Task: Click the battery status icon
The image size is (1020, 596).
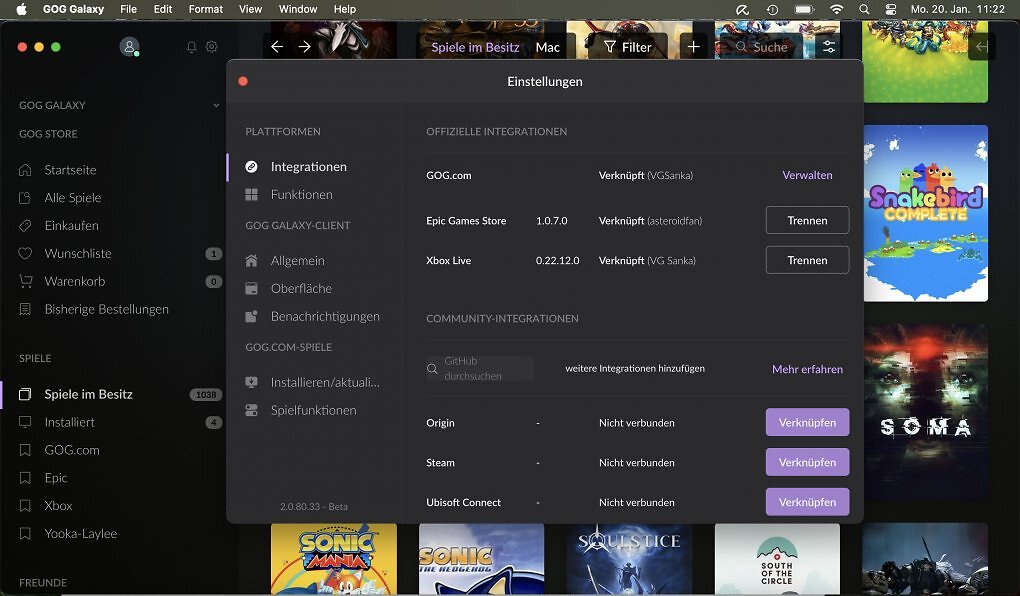Action: coord(805,9)
